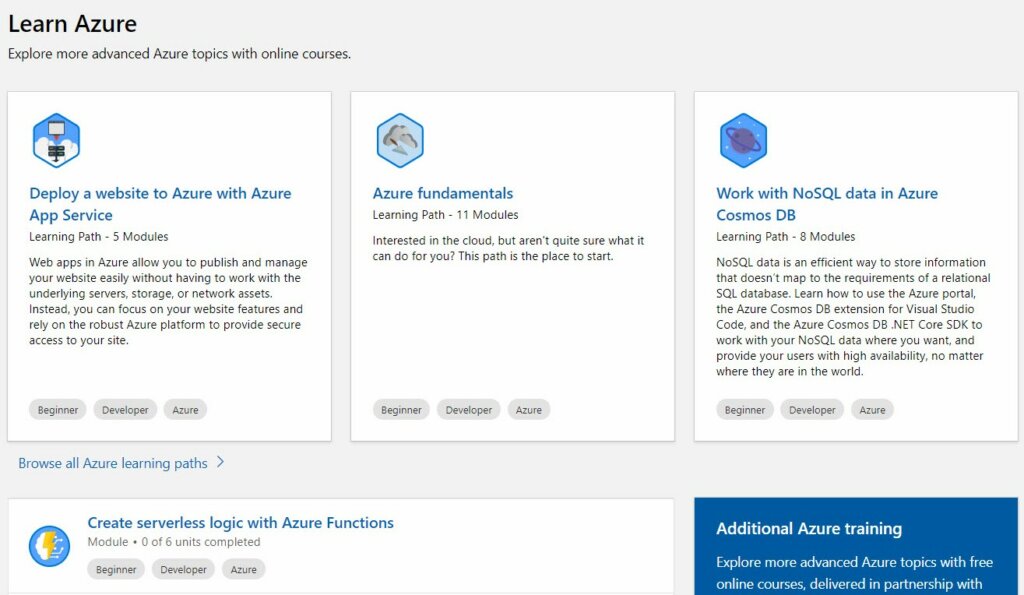1024x595 pixels.
Task: Click the Azure fundamentals cloud hexagon icon
Action: (400, 140)
